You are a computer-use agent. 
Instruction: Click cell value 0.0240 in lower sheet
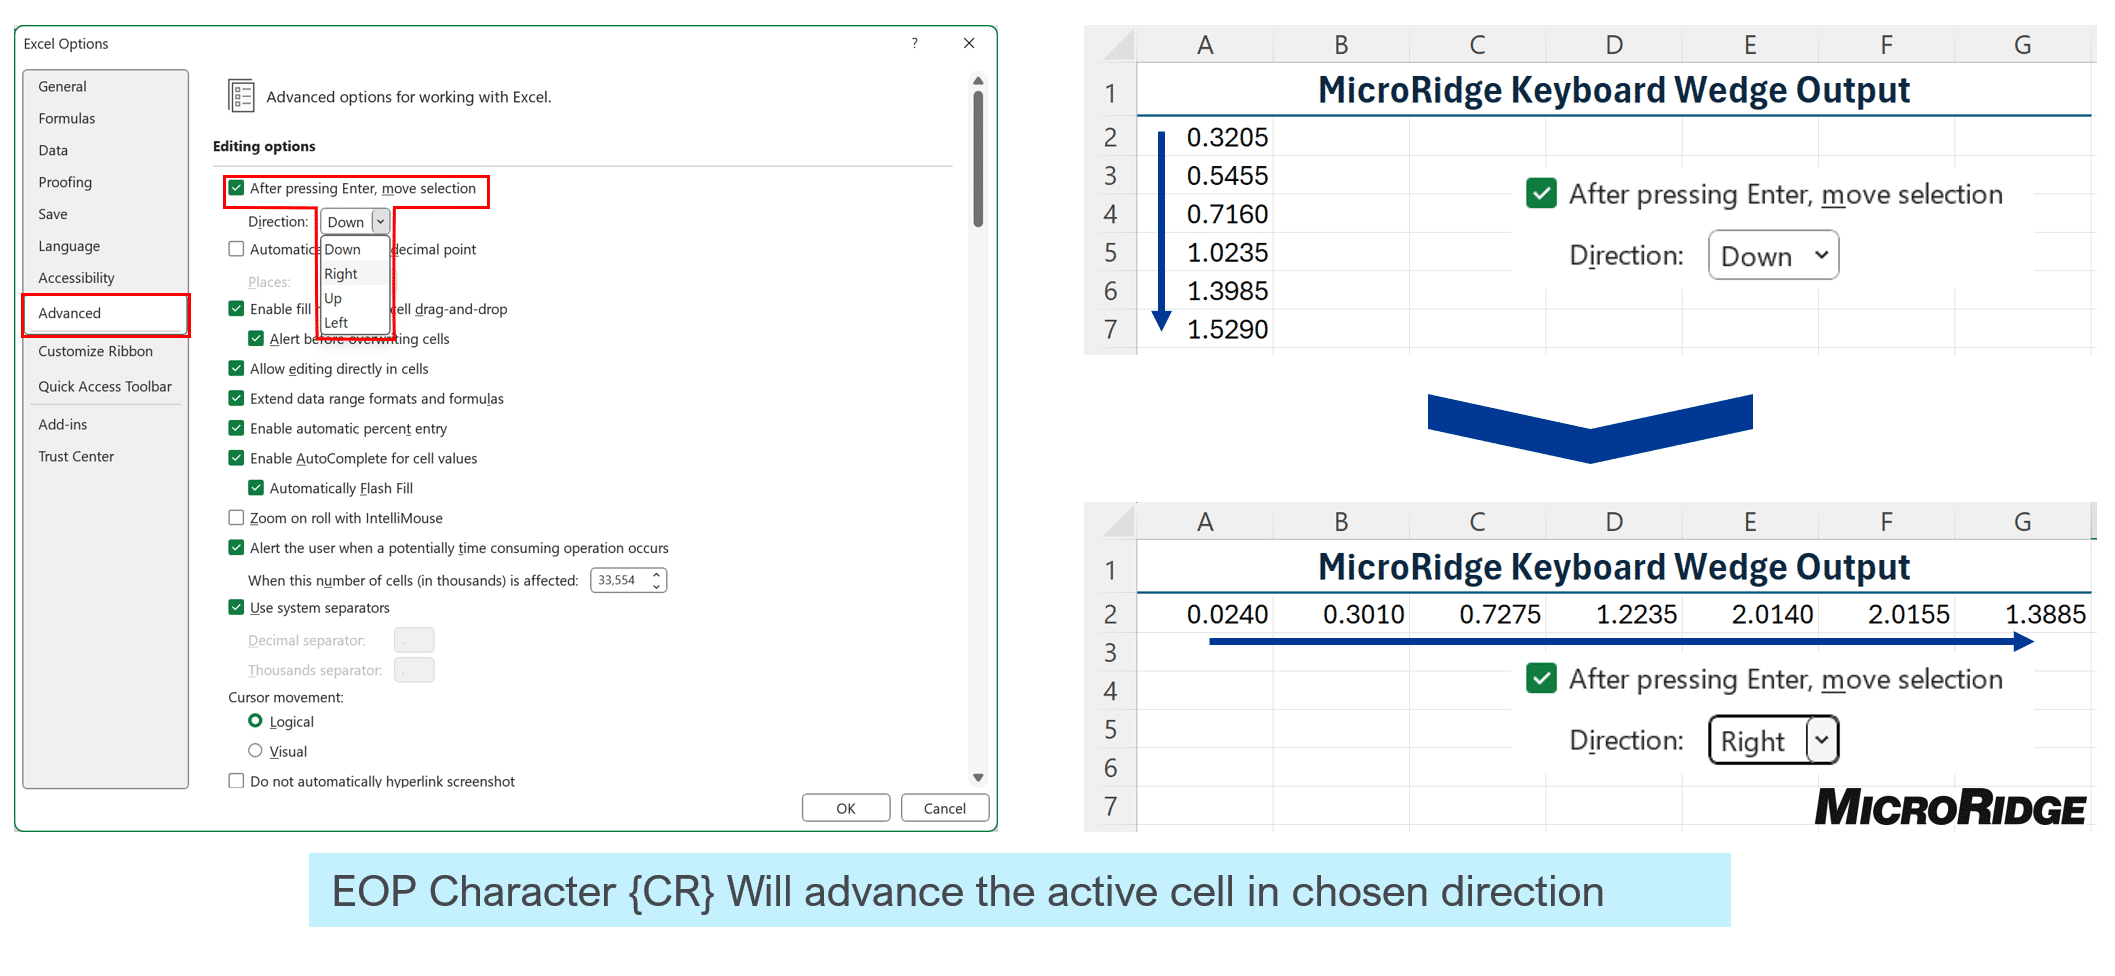1226,614
